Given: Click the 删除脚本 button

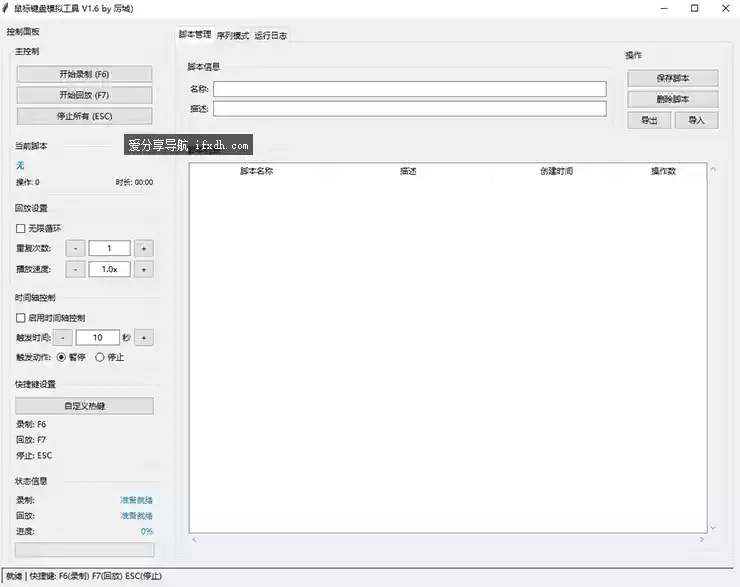Looking at the screenshot, I should coord(673,99).
